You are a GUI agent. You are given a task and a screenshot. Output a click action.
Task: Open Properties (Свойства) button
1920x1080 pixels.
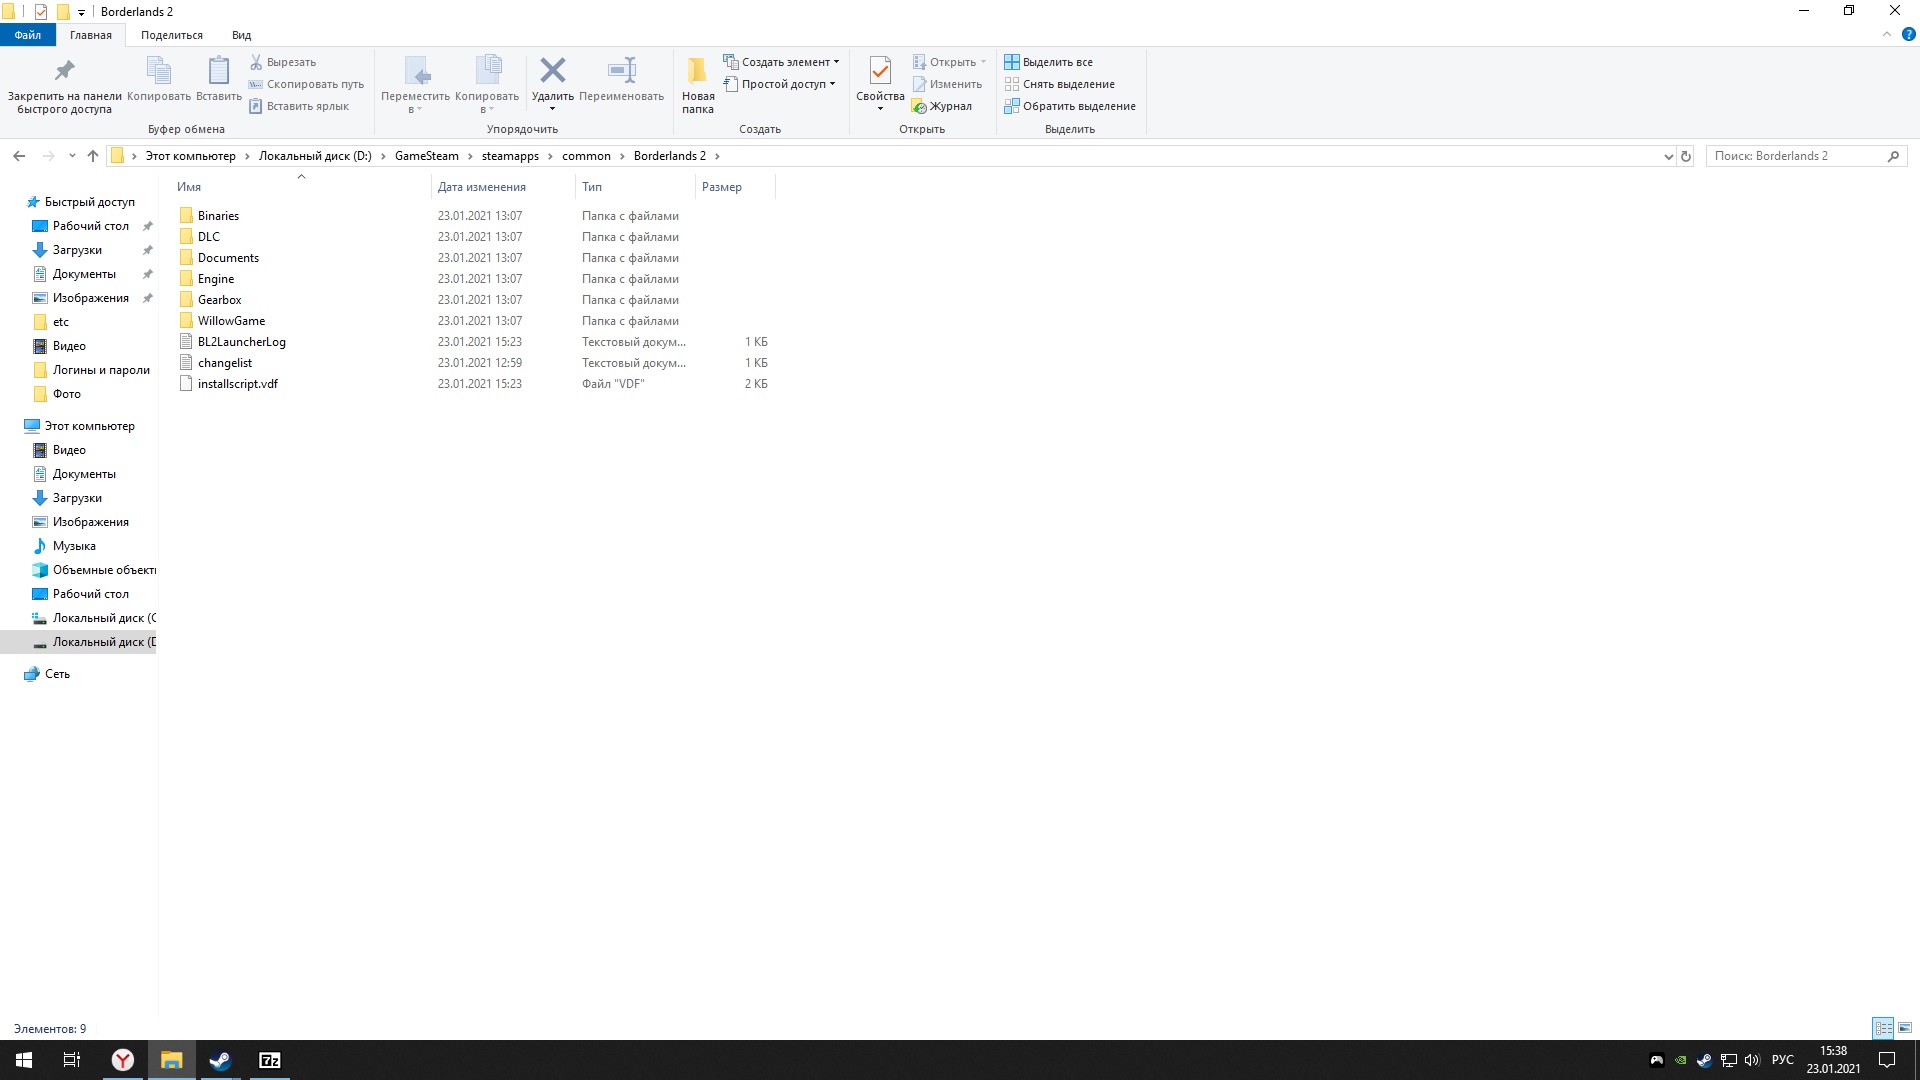click(880, 85)
